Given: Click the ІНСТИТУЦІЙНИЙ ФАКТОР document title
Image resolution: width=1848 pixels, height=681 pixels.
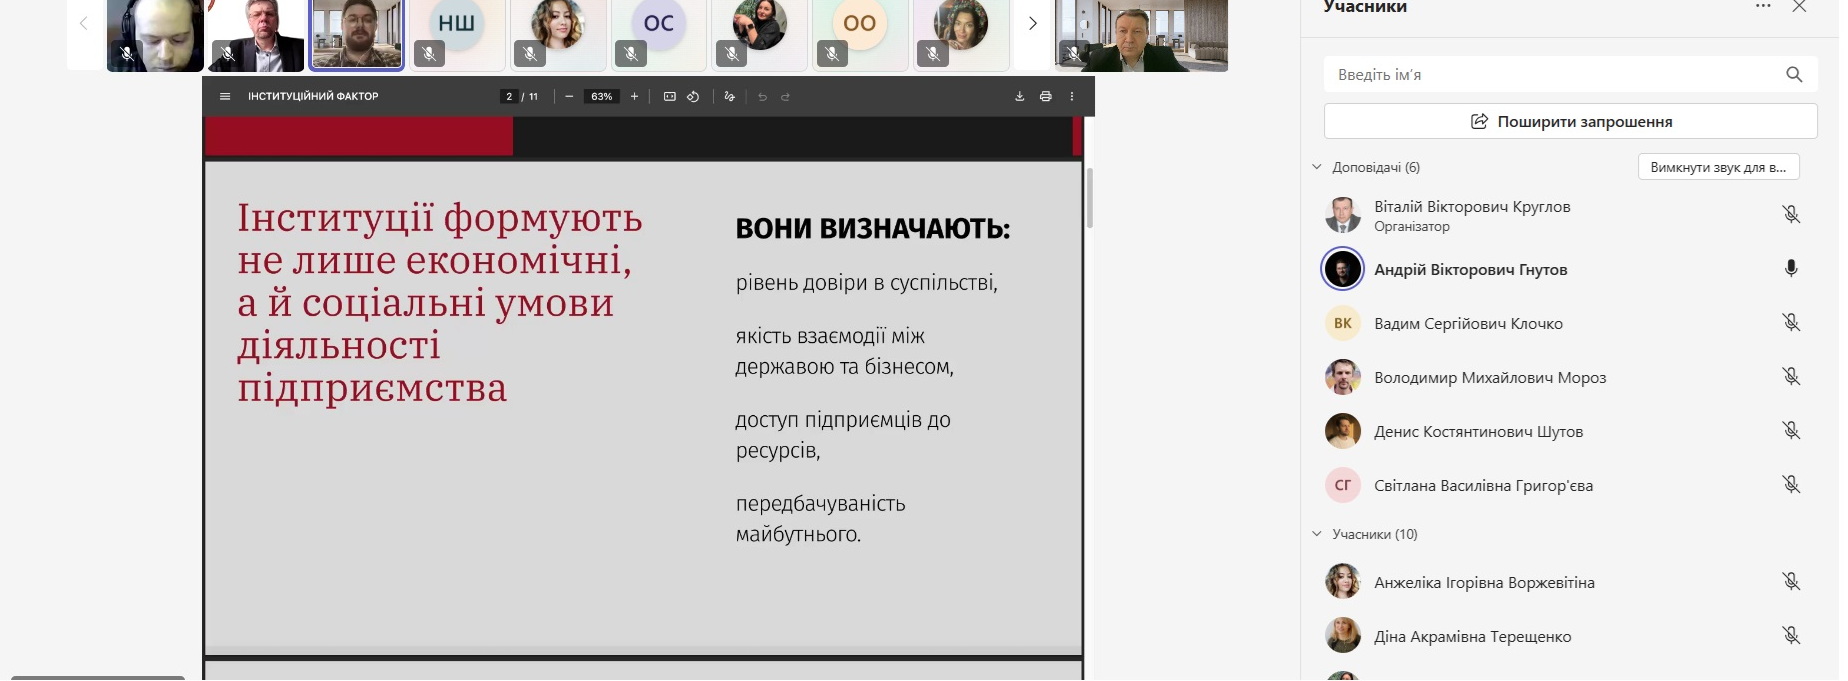Looking at the screenshot, I should [313, 97].
